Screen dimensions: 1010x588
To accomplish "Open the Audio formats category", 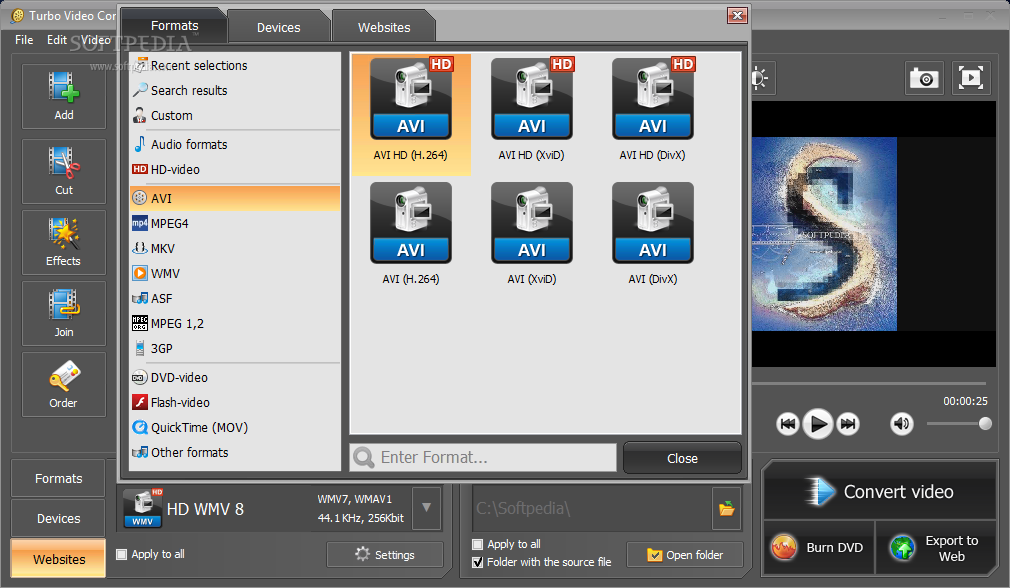I will point(234,145).
